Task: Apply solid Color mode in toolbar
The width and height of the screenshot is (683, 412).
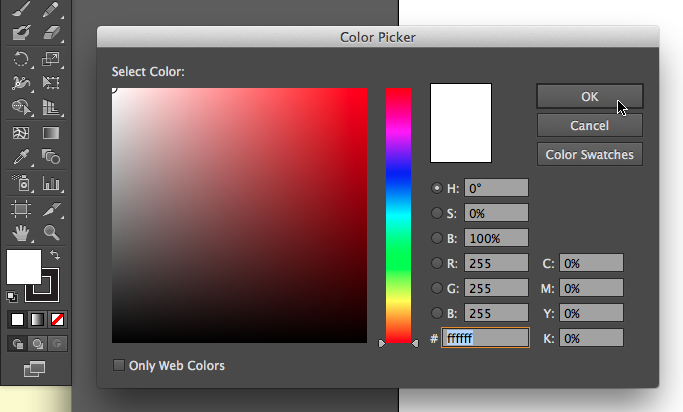Action: click(17, 320)
